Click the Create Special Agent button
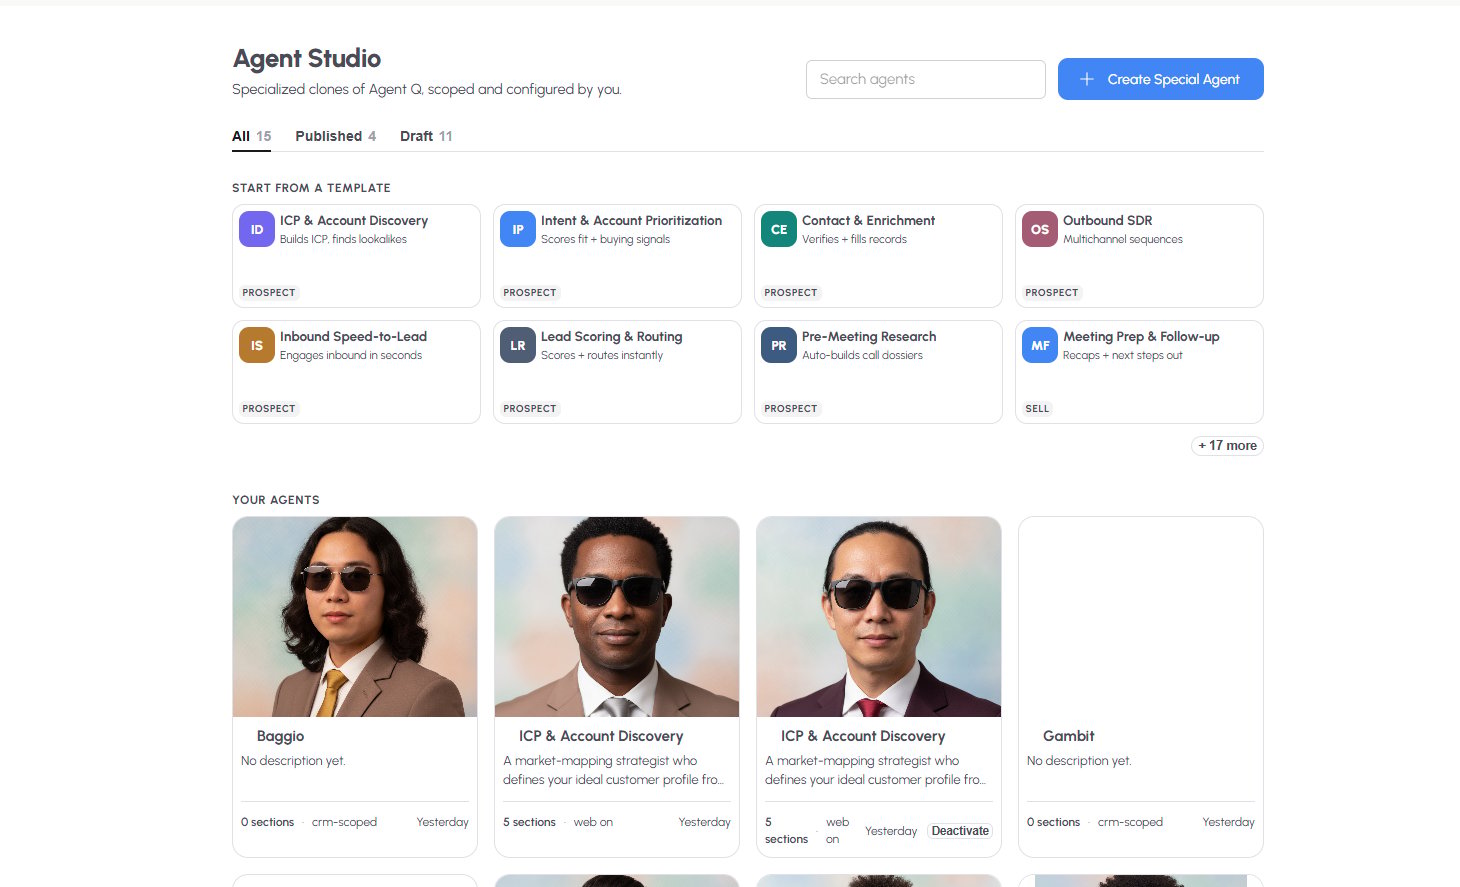This screenshot has height=887, width=1460. pos(1161,79)
